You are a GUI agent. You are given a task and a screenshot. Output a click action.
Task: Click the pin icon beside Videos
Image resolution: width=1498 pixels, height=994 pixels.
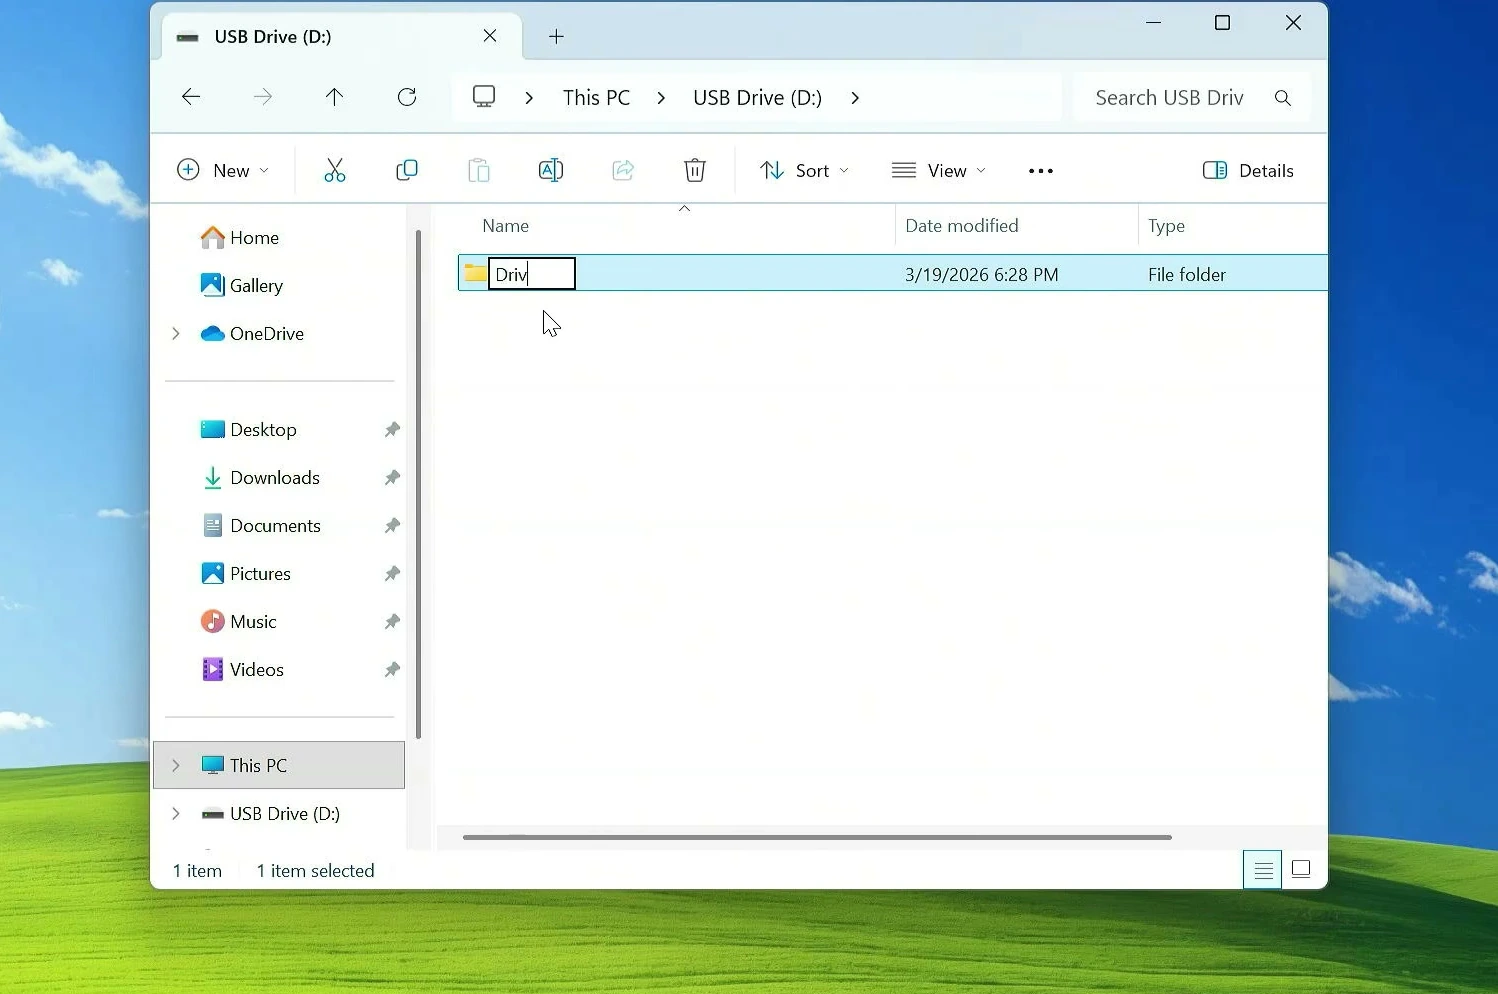pyautogui.click(x=392, y=669)
